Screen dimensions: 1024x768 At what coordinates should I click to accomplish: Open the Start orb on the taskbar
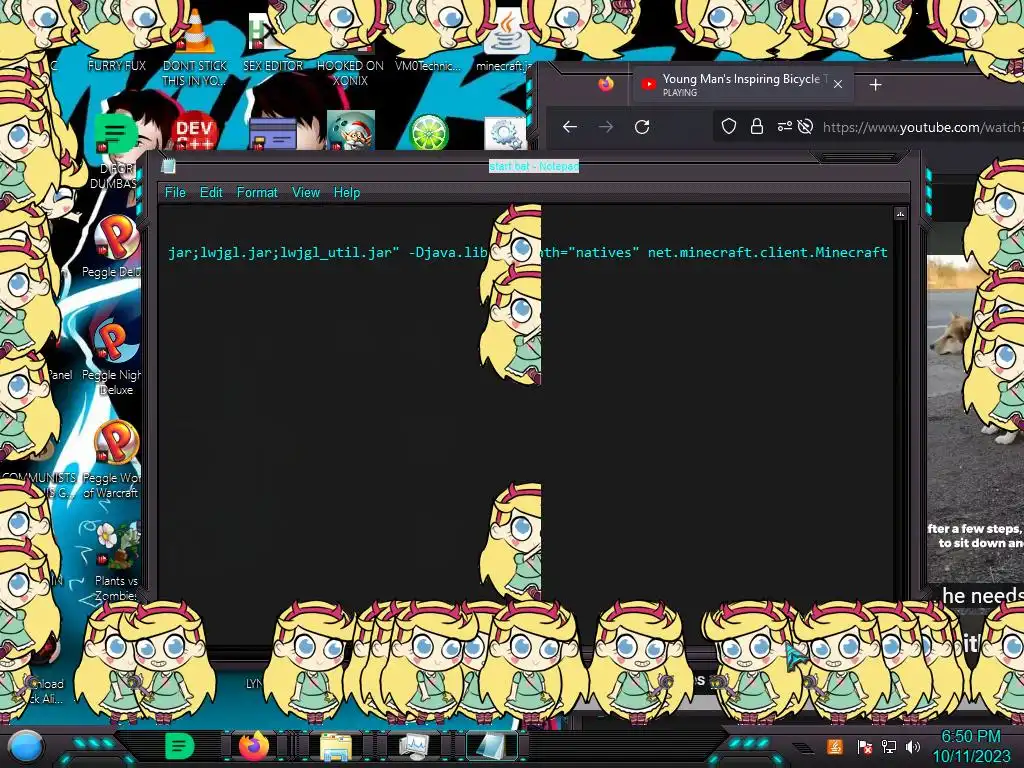[25, 746]
